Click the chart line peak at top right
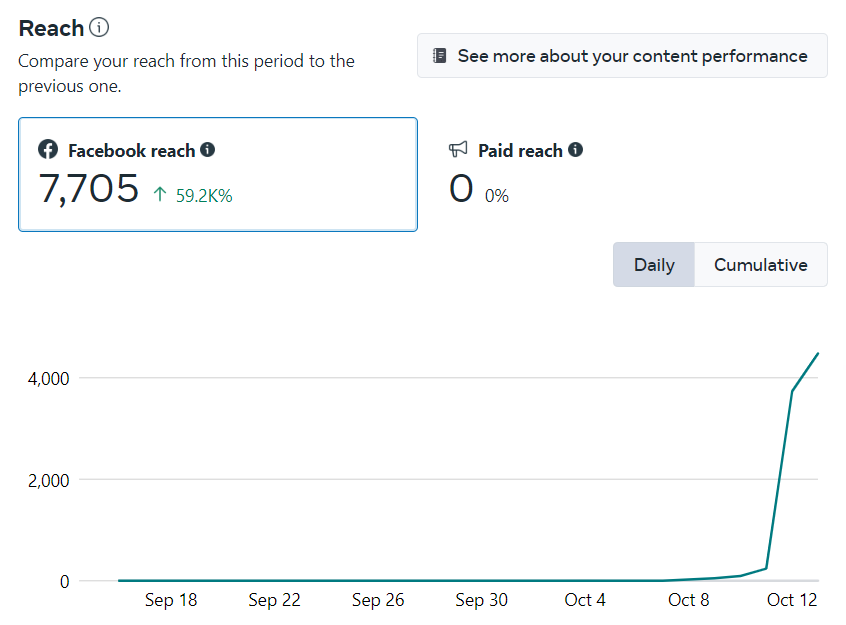The width and height of the screenshot is (846, 625). (818, 353)
